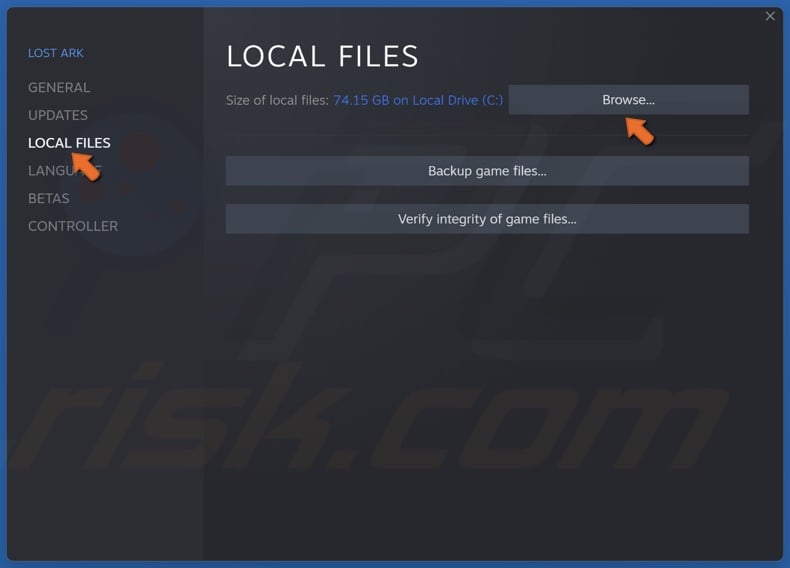This screenshot has height=568, width=790.
Task: Switch to the Updates tab
Action: 58,115
